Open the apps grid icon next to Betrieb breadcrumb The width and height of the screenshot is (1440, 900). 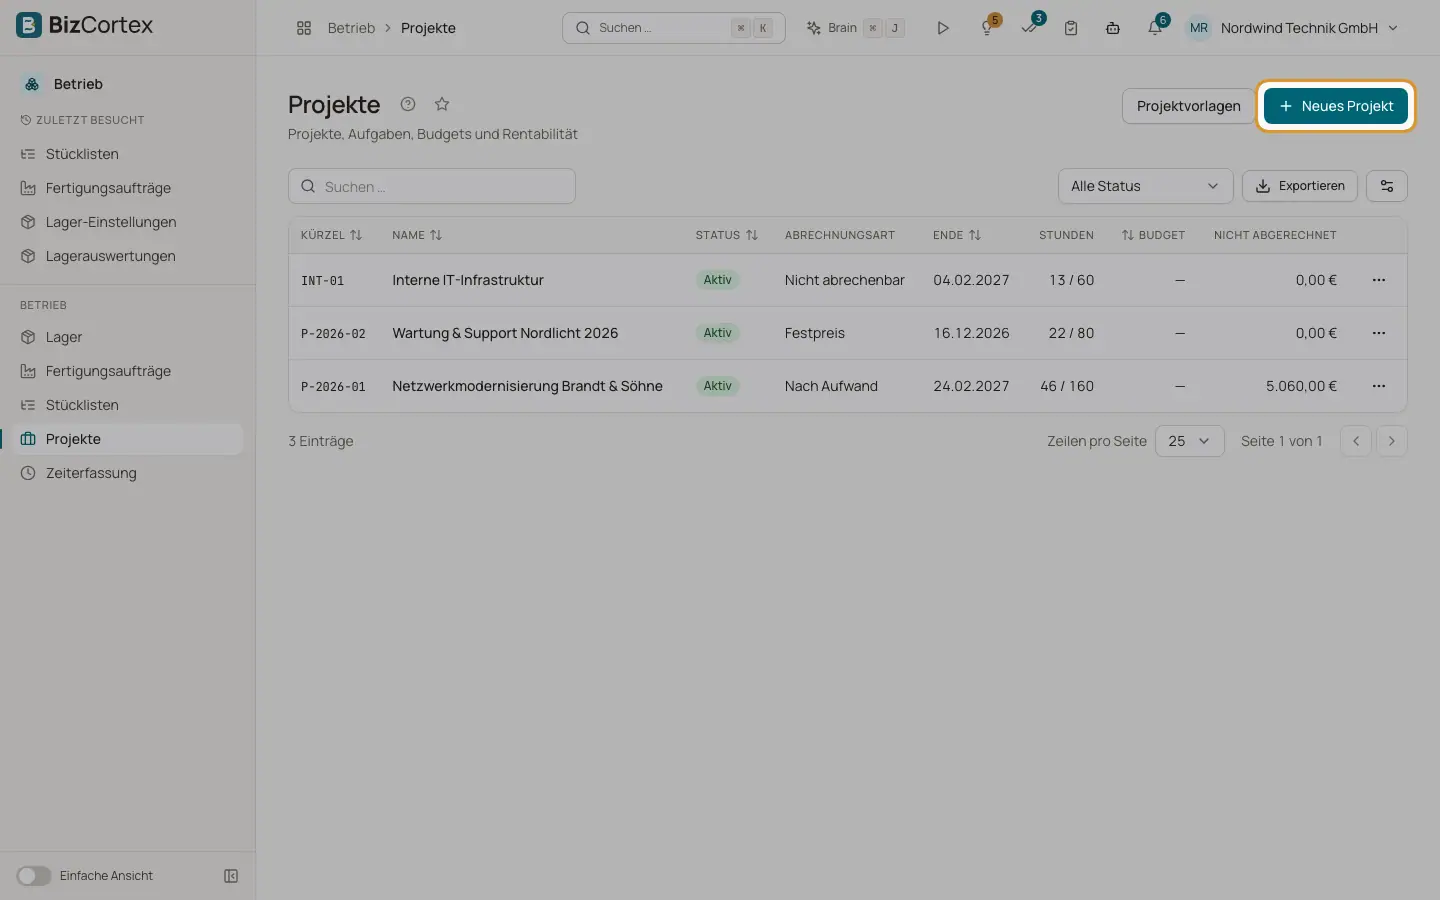tap(304, 28)
